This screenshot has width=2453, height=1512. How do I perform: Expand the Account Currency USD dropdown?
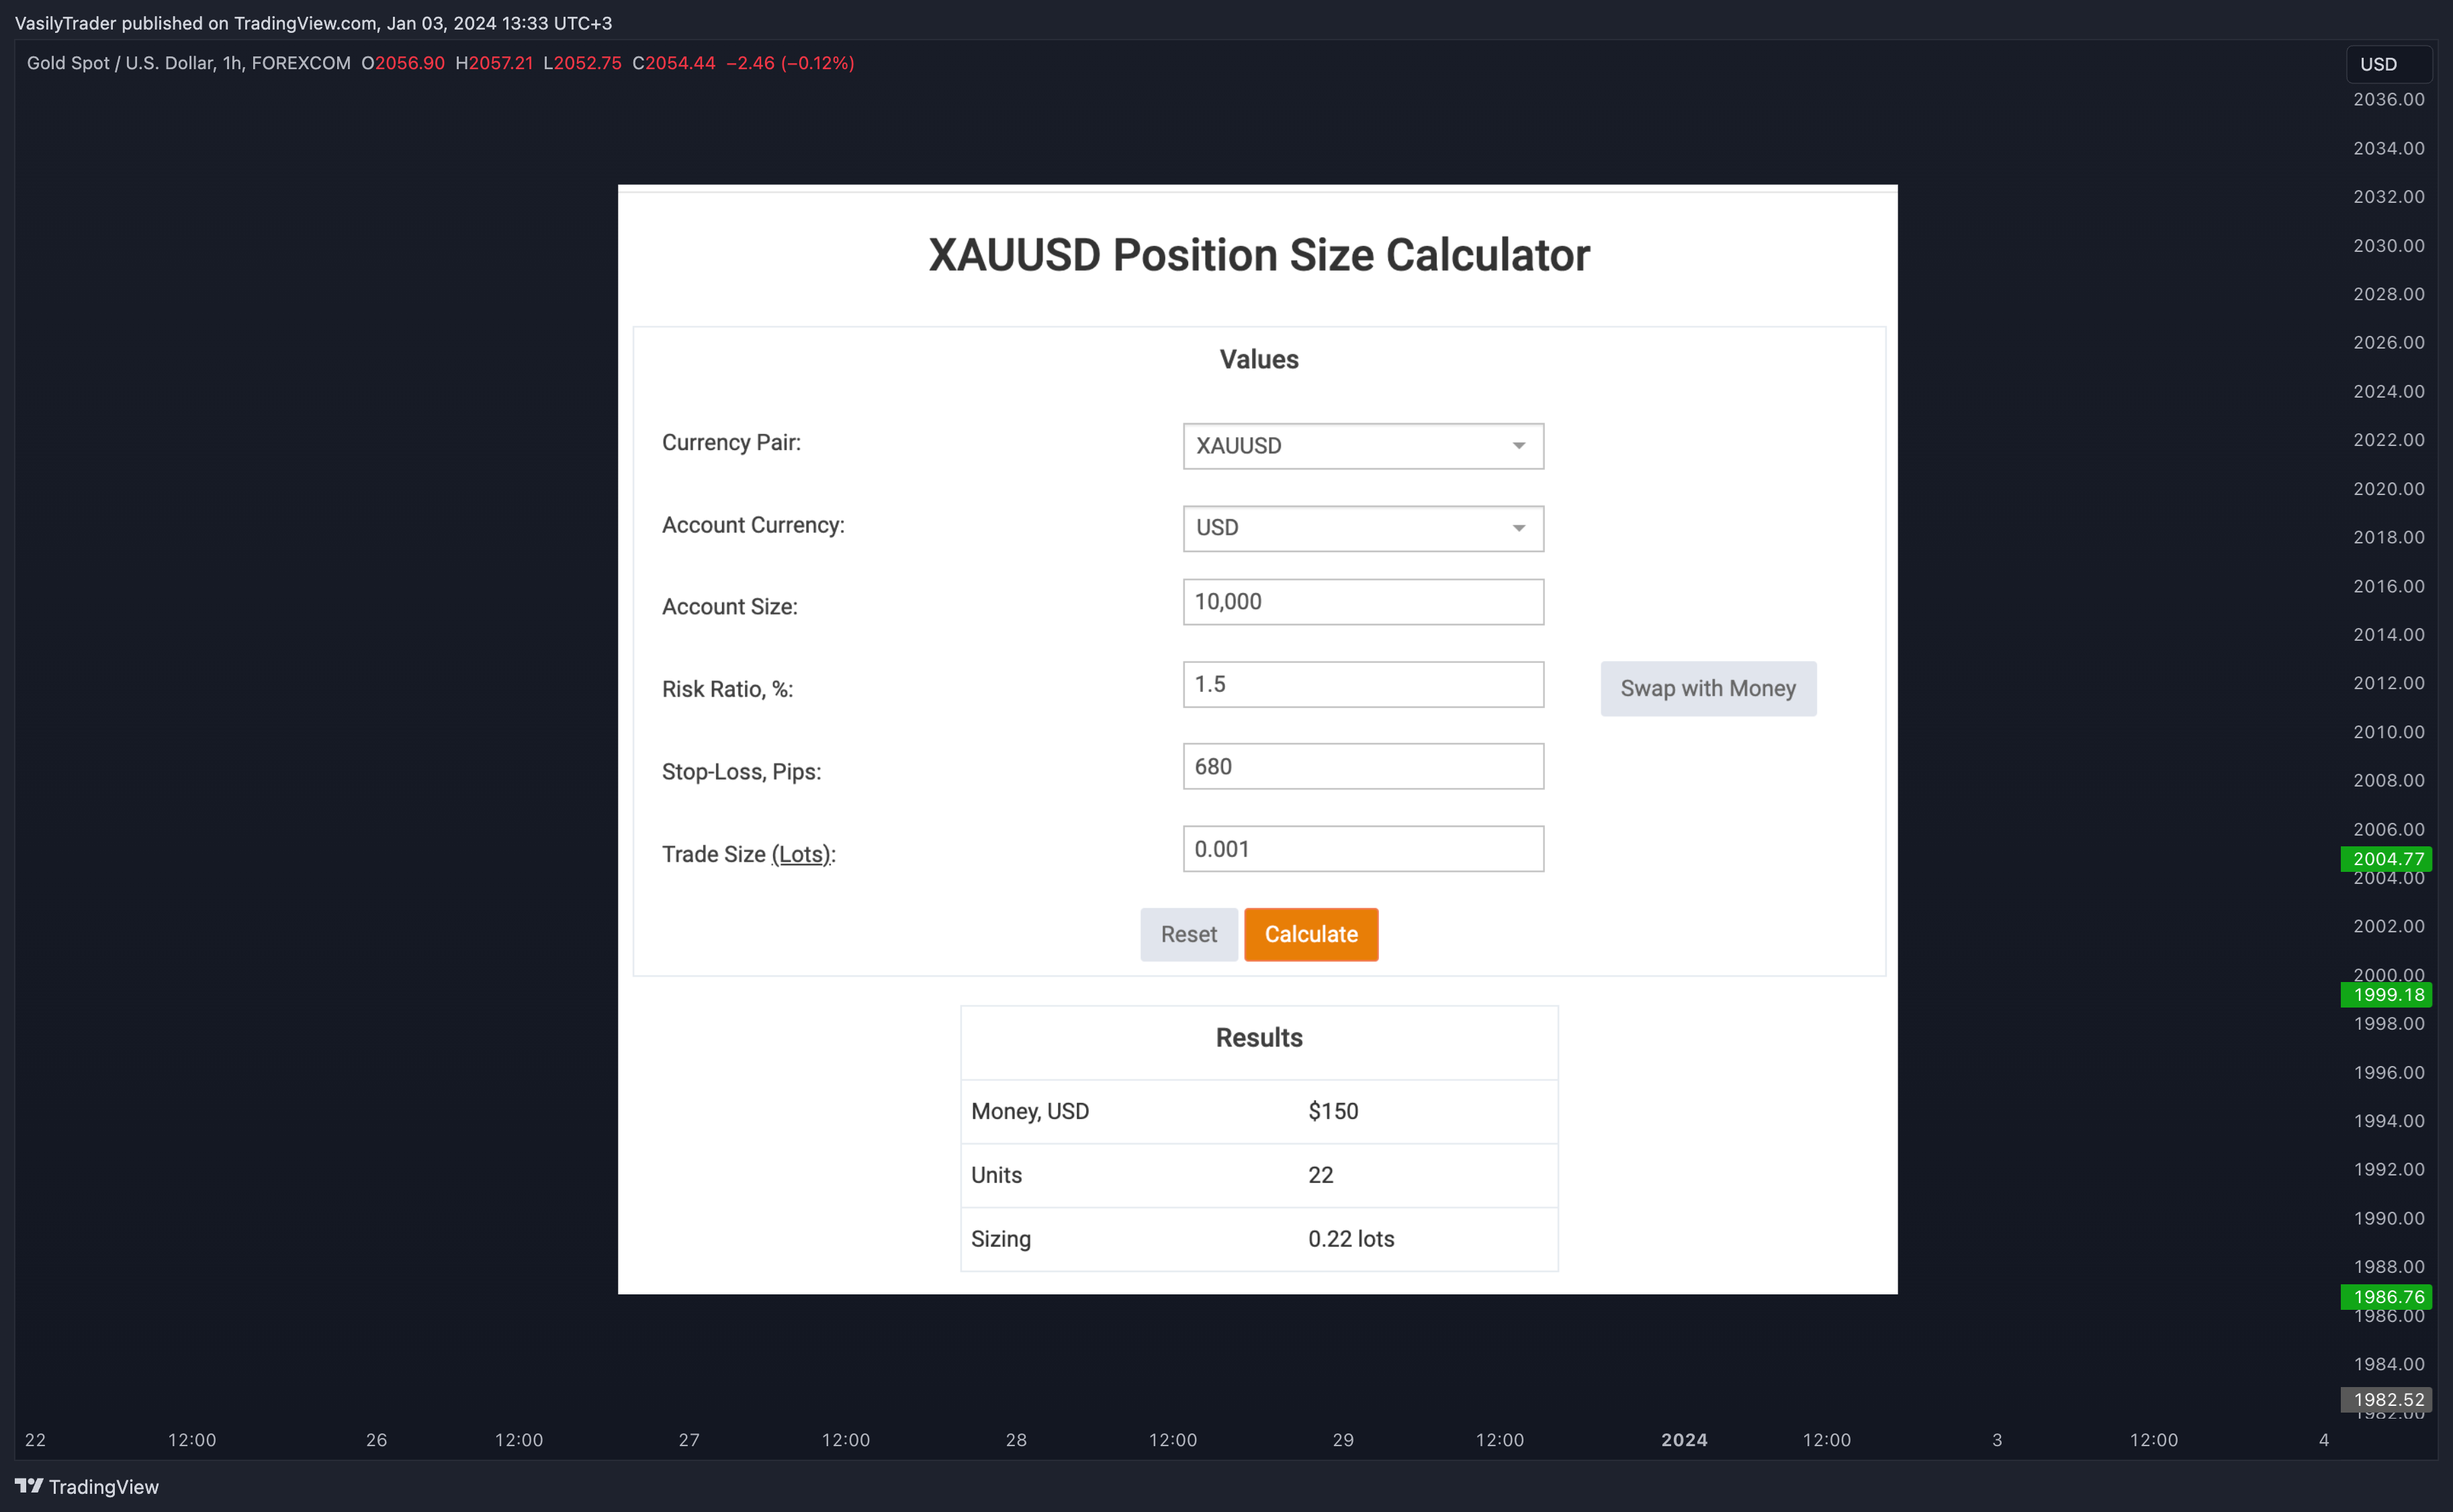1363,528
